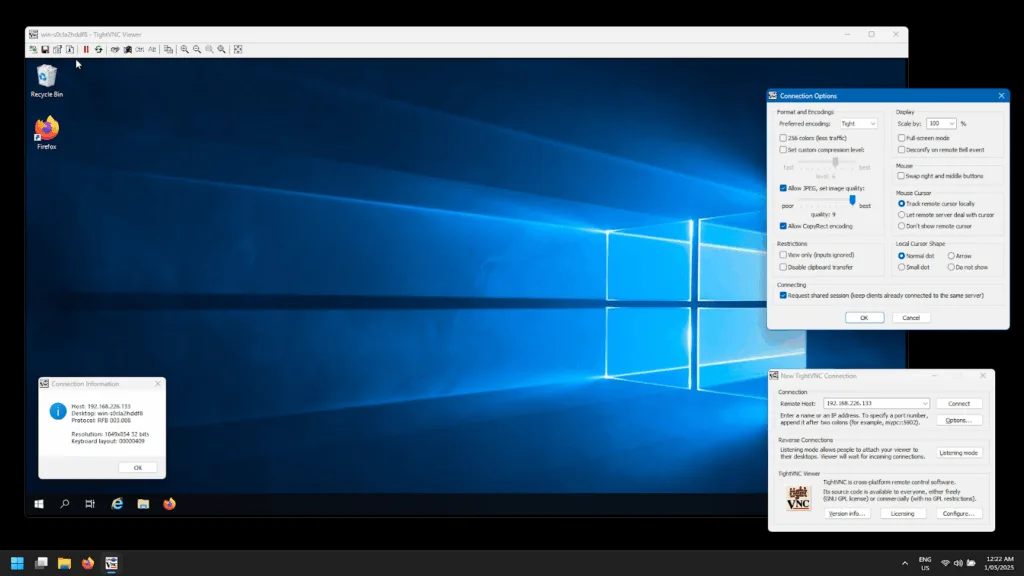Send Ctrl+Esc Start key via toolbar icon
The width and height of the screenshot is (1024, 576).
click(x=127, y=50)
